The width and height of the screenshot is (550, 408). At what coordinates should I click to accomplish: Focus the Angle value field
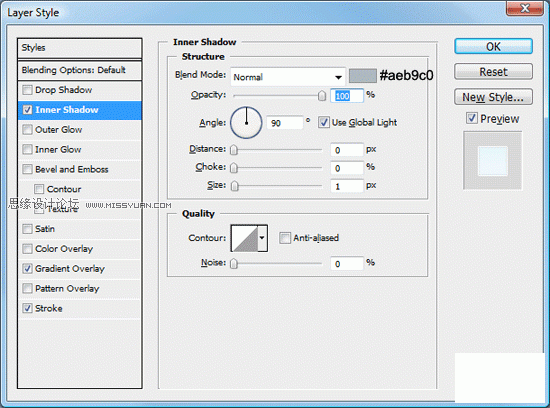pyautogui.click(x=284, y=123)
